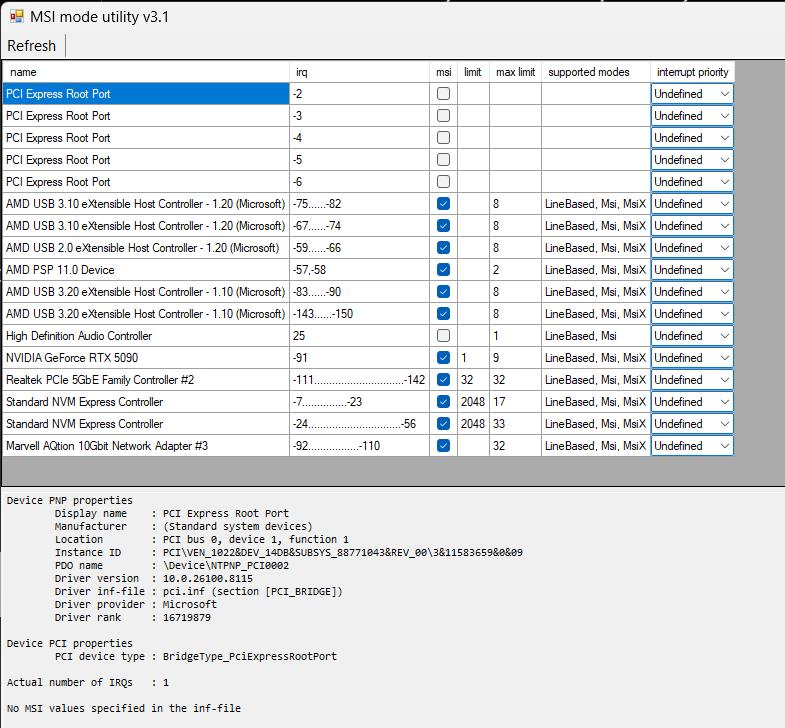The image size is (785, 728).
Task: Click the Refresh toolbar button
Action: pos(32,46)
